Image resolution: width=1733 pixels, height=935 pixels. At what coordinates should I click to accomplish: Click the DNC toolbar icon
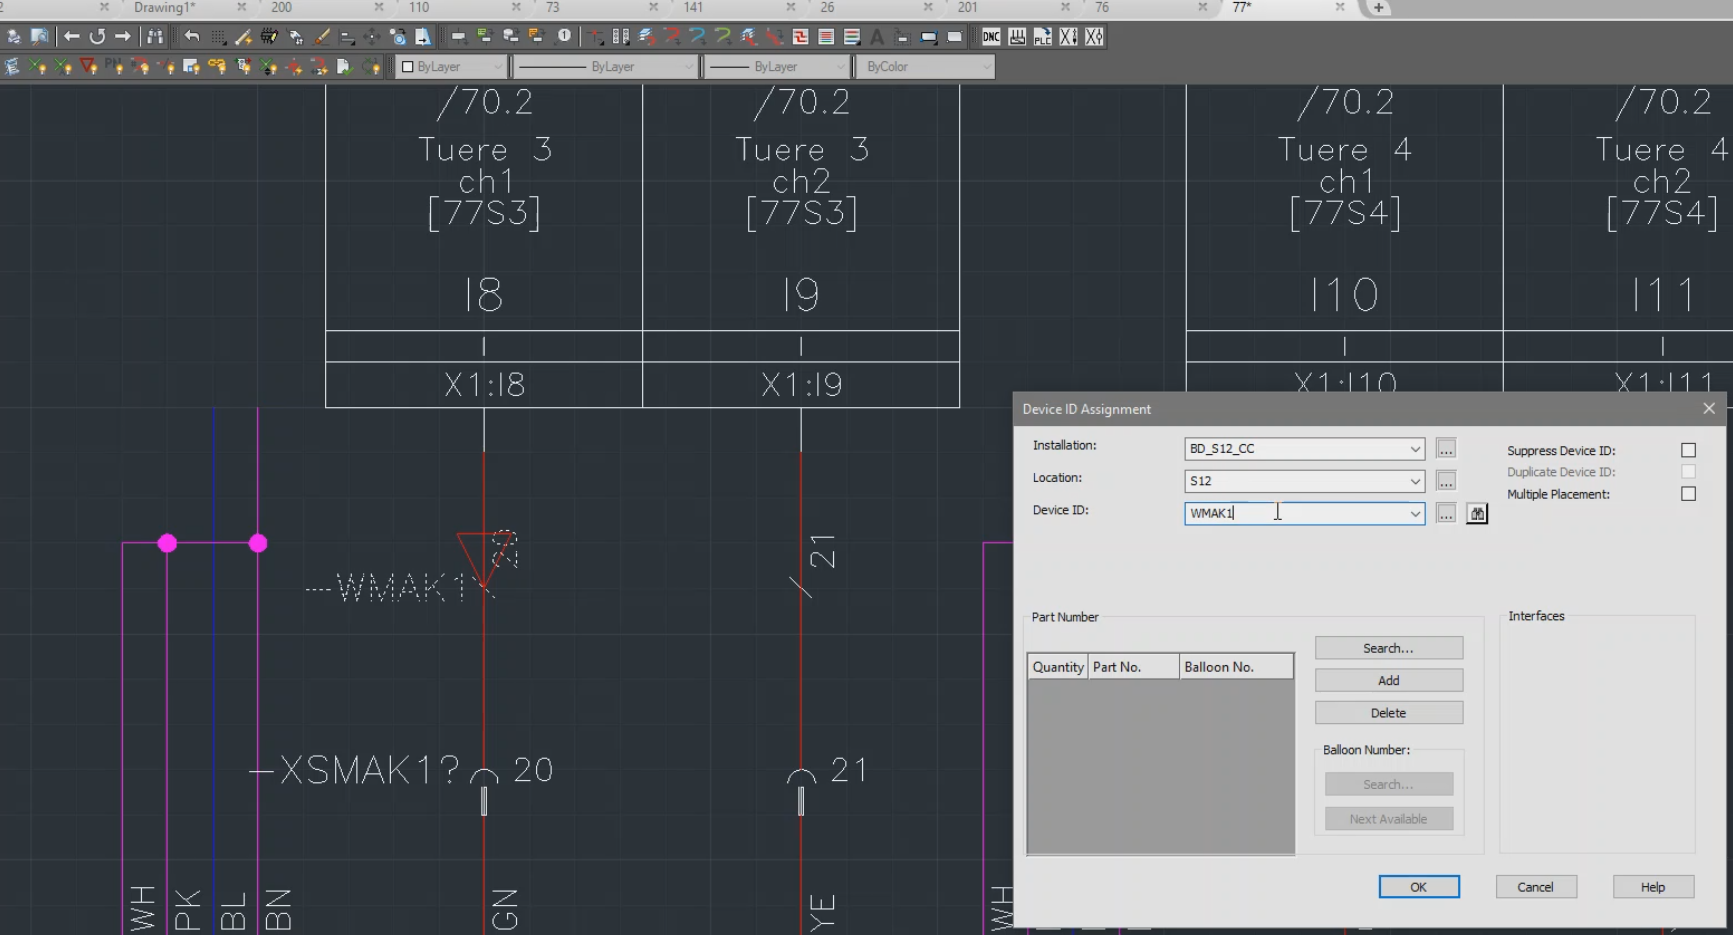991,36
